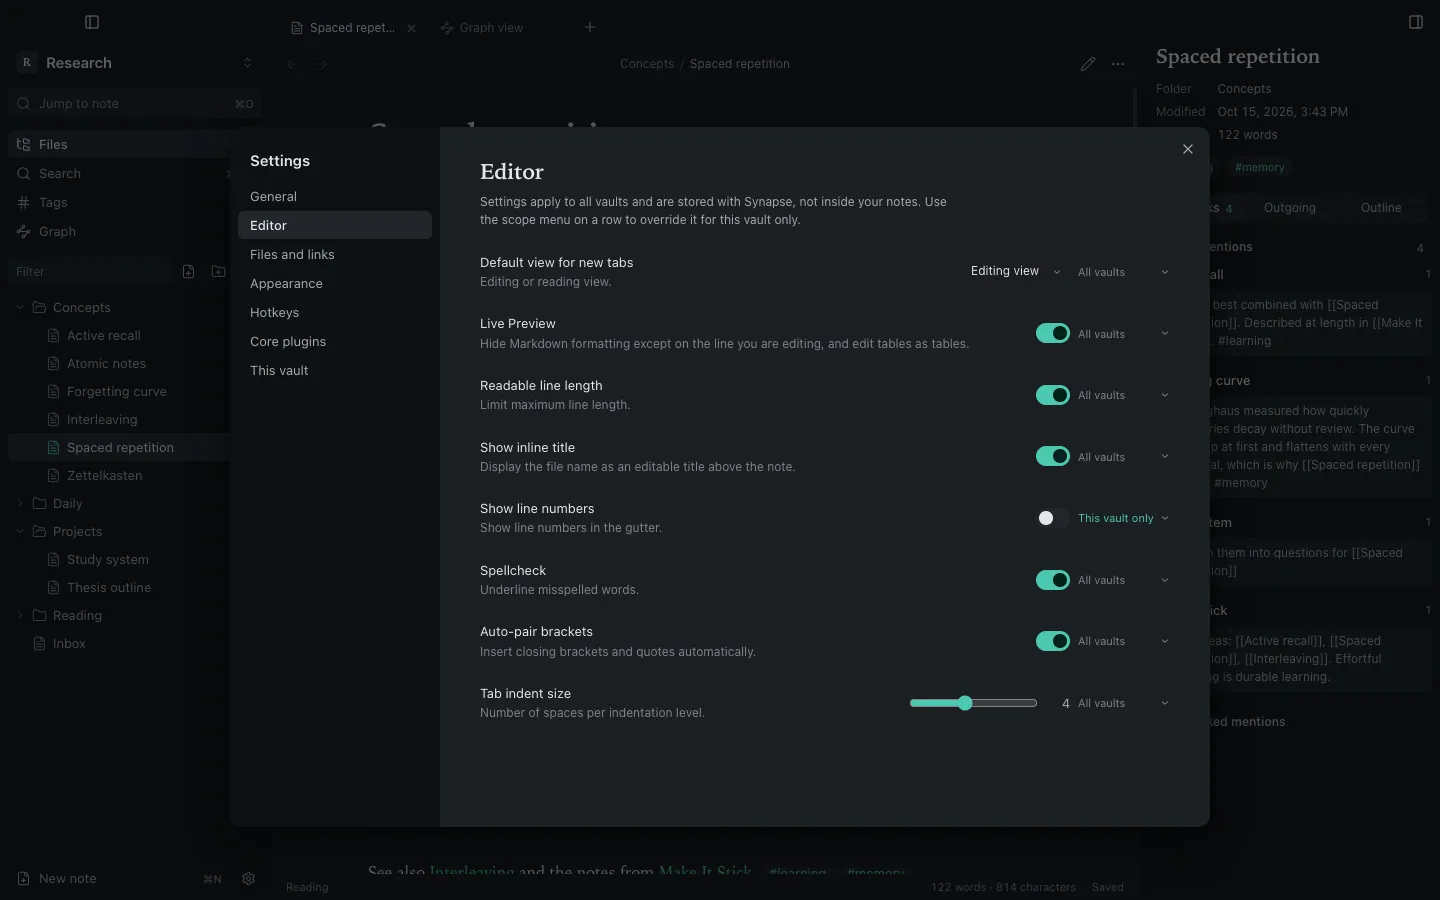
Task: Open scope menu for Default view row
Action: 1123,272
